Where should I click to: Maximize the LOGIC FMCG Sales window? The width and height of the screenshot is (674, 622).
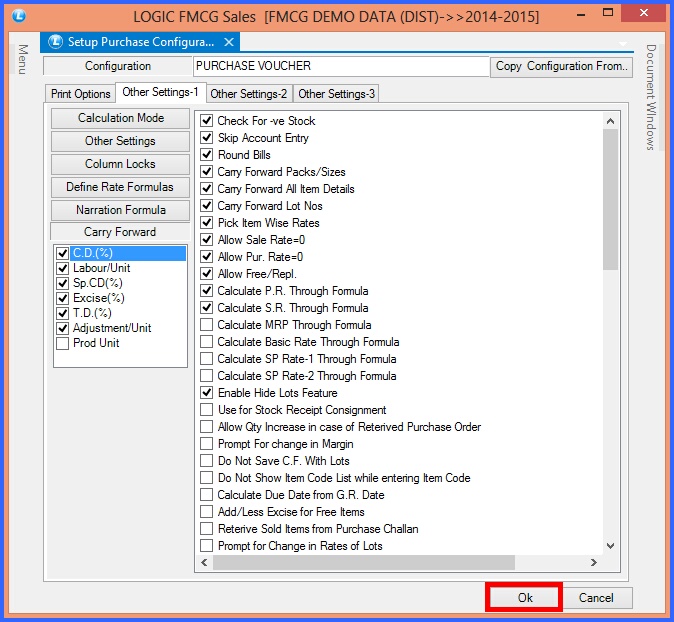[x=608, y=13]
